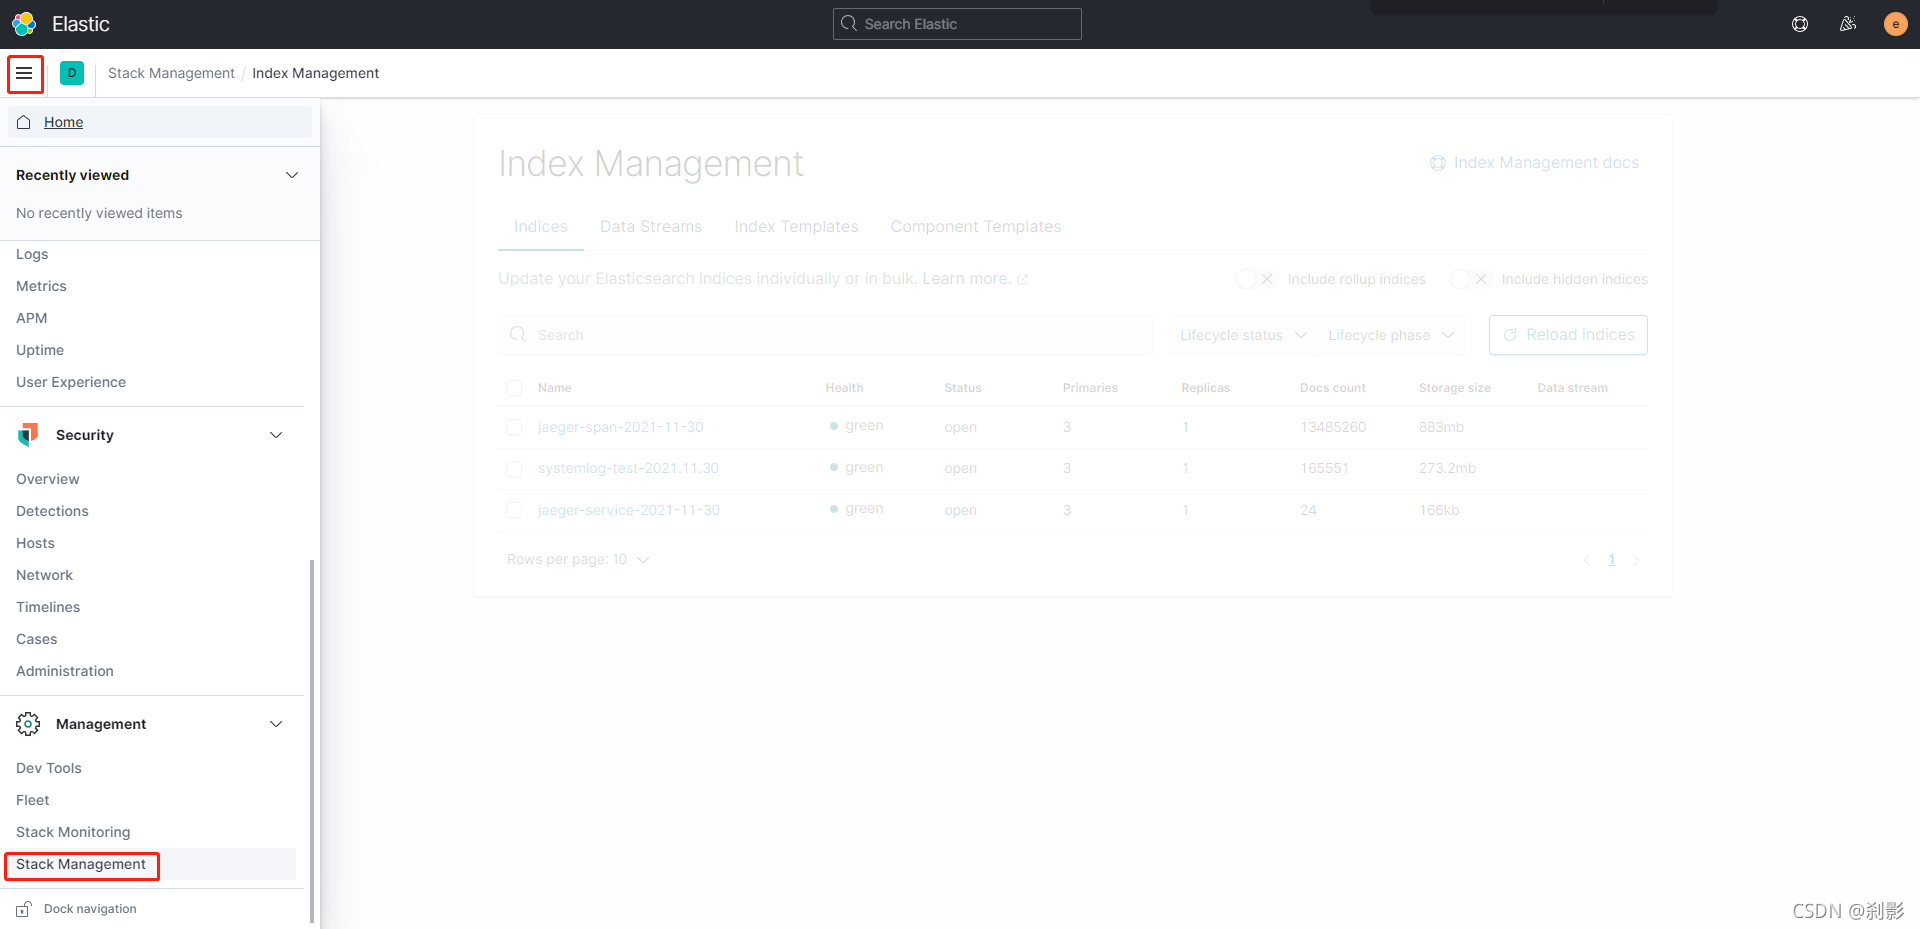This screenshot has height=929, width=1920.
Task: Open the systemlog-test-2021.11.30 index link
Action: pos(628,468)
